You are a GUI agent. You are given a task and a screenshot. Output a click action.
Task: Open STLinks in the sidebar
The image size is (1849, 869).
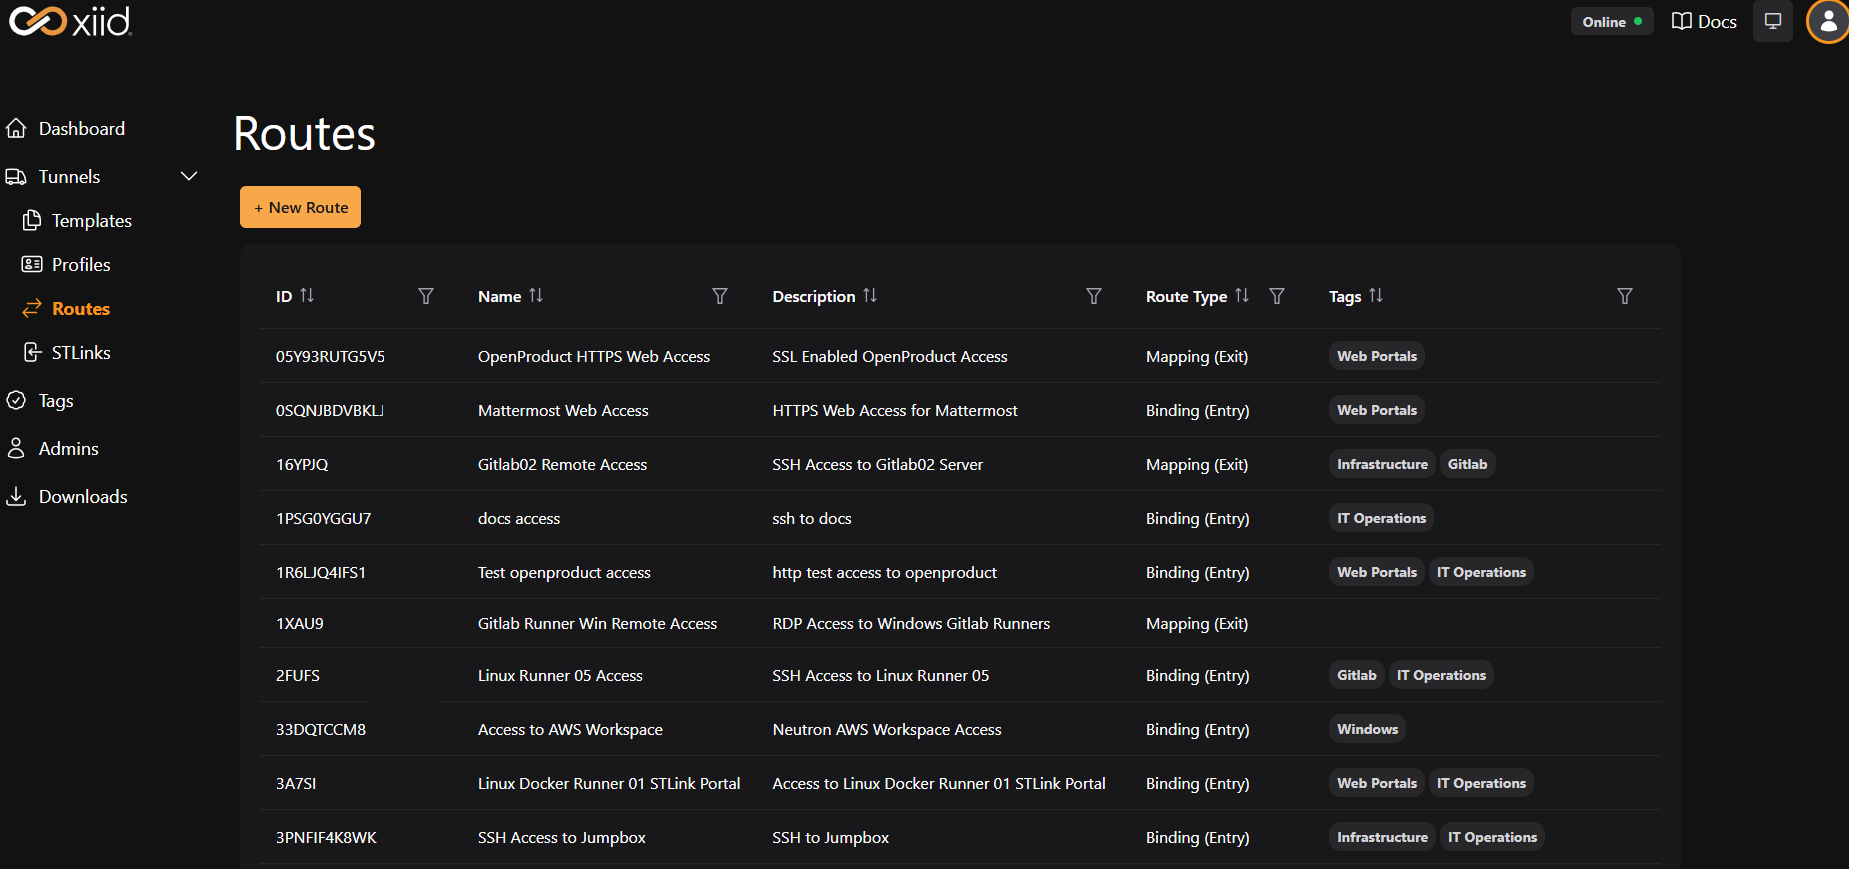[x=80, y=353]
